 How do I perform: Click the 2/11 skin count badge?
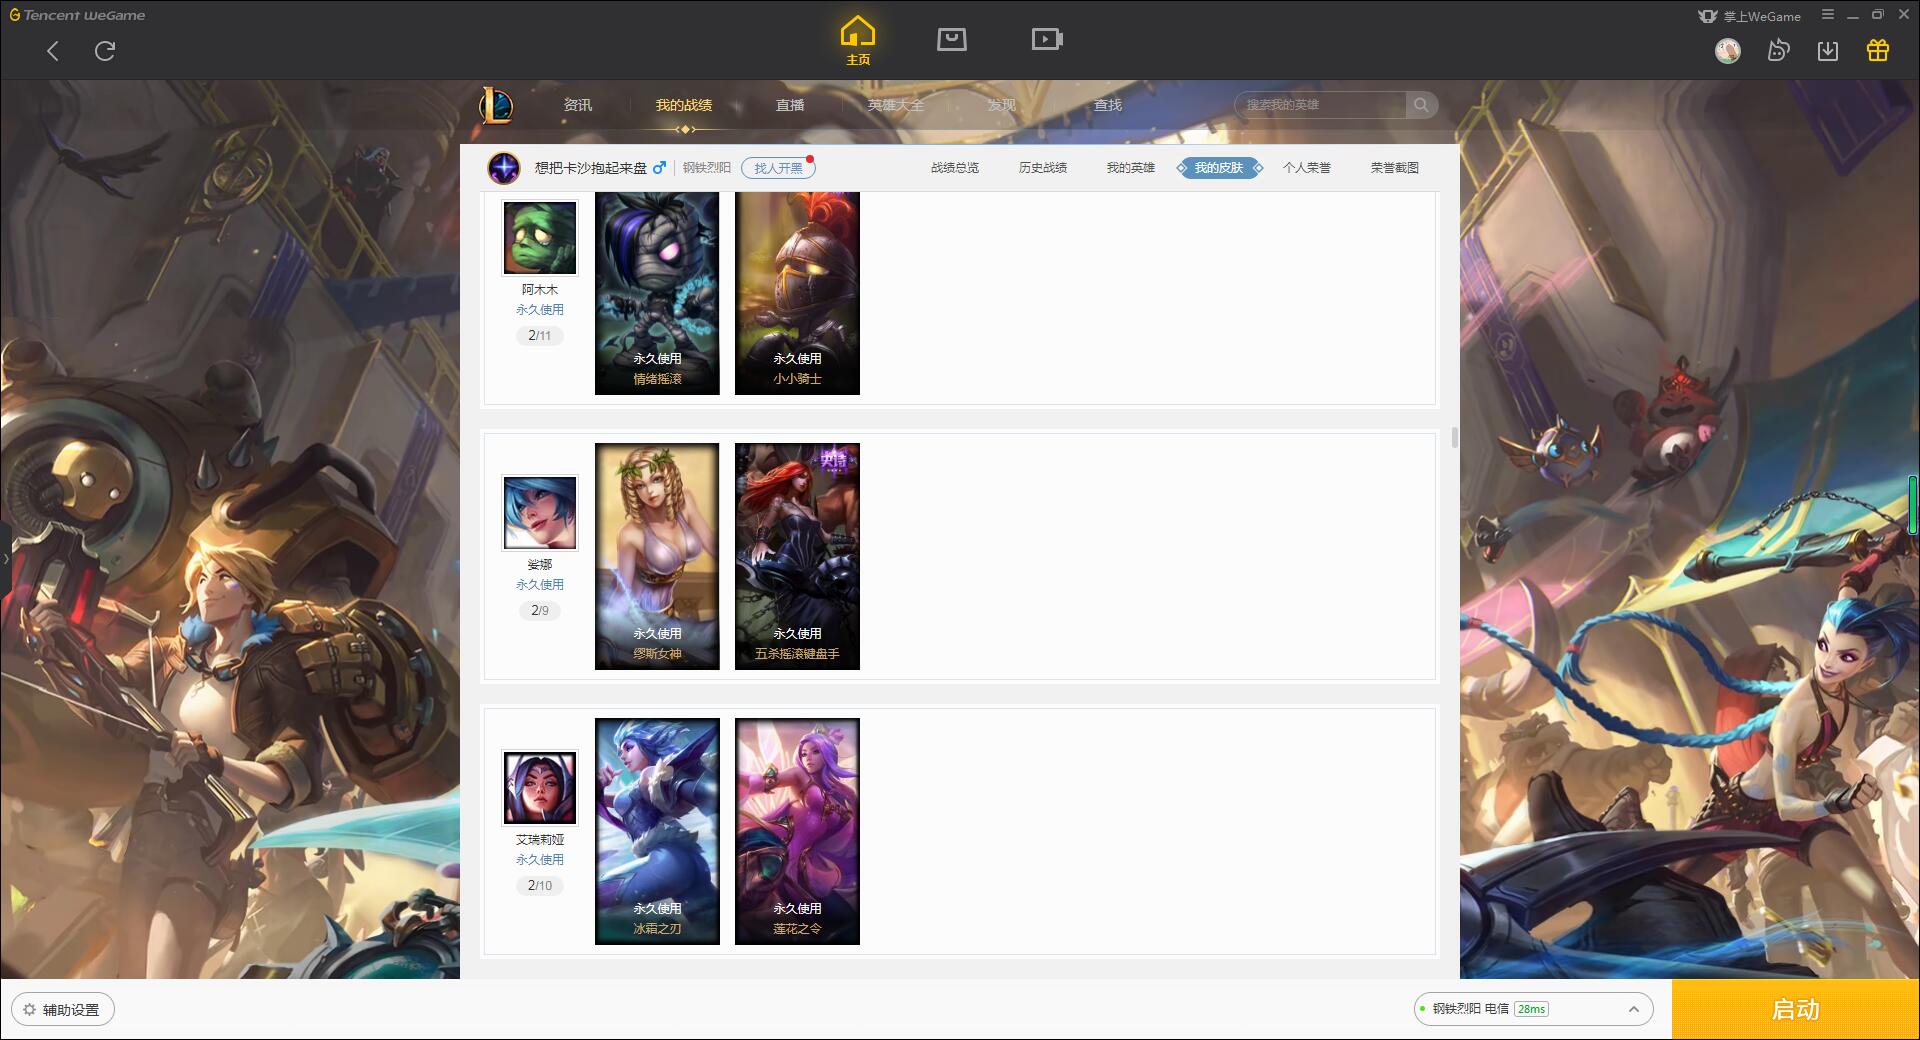540,336
